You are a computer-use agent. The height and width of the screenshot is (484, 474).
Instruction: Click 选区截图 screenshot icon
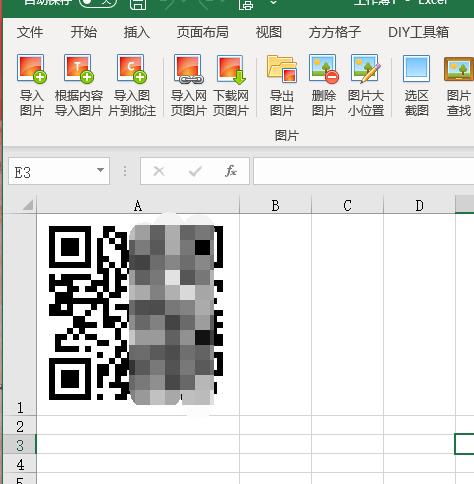pos(416,69)
